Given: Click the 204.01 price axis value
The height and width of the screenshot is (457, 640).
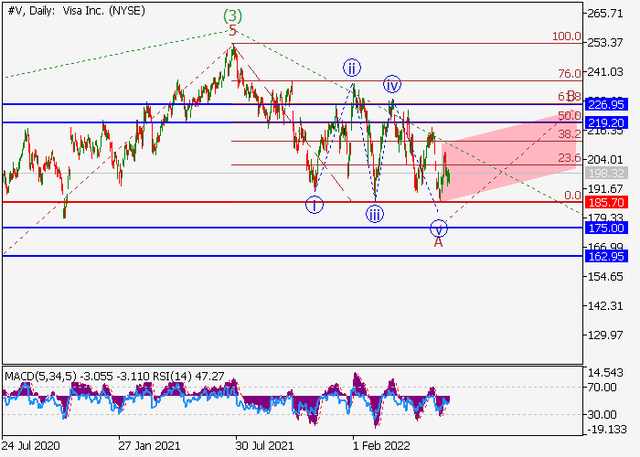Looking at the screenshot, I should point(605,160).
